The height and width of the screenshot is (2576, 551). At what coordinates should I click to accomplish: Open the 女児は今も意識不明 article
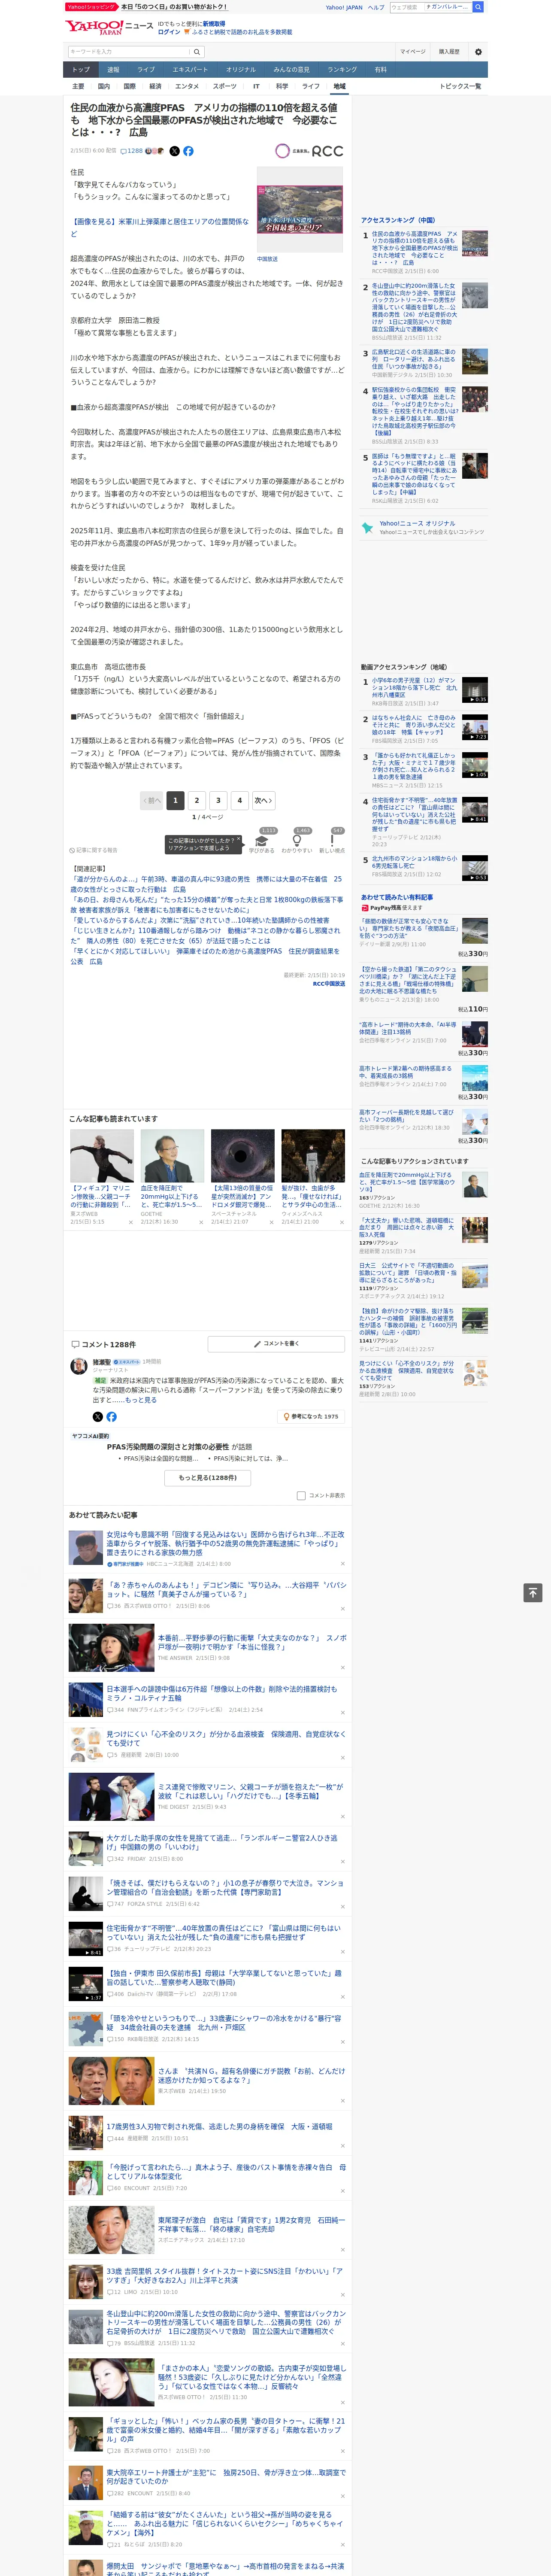click(x=226, y=1543)
